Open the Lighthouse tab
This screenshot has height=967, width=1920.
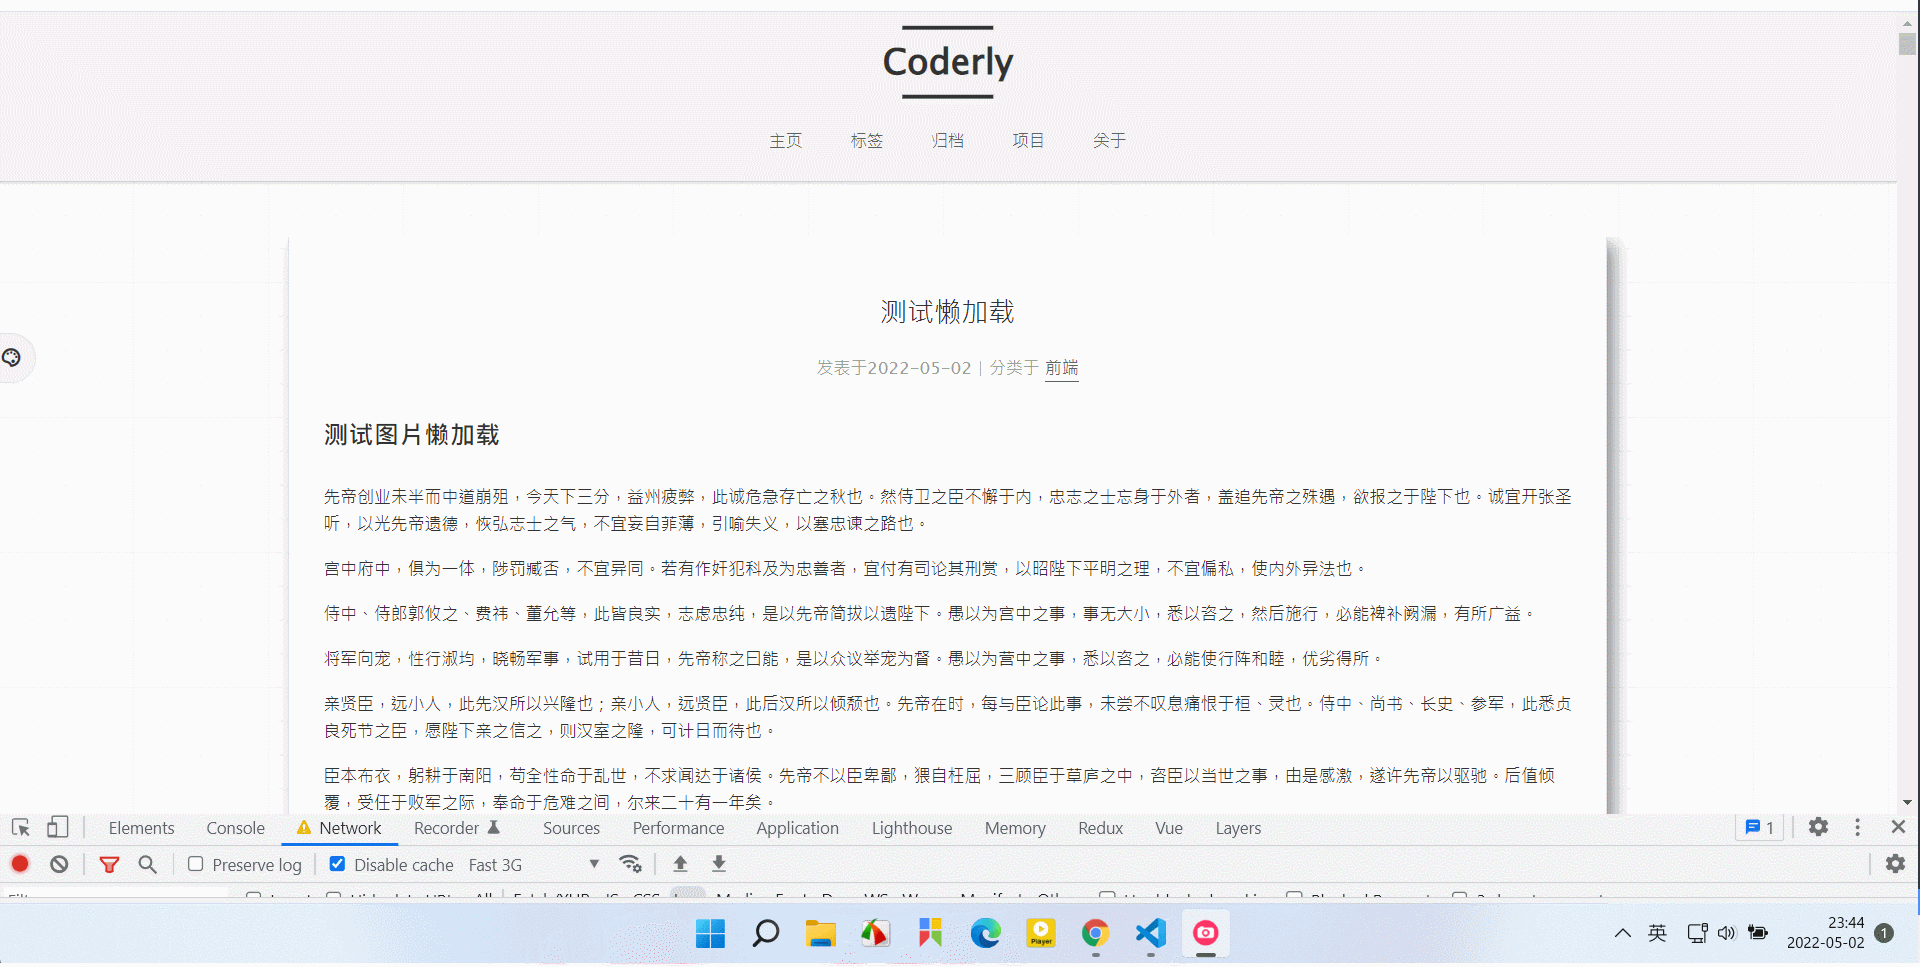click(912, 828)
